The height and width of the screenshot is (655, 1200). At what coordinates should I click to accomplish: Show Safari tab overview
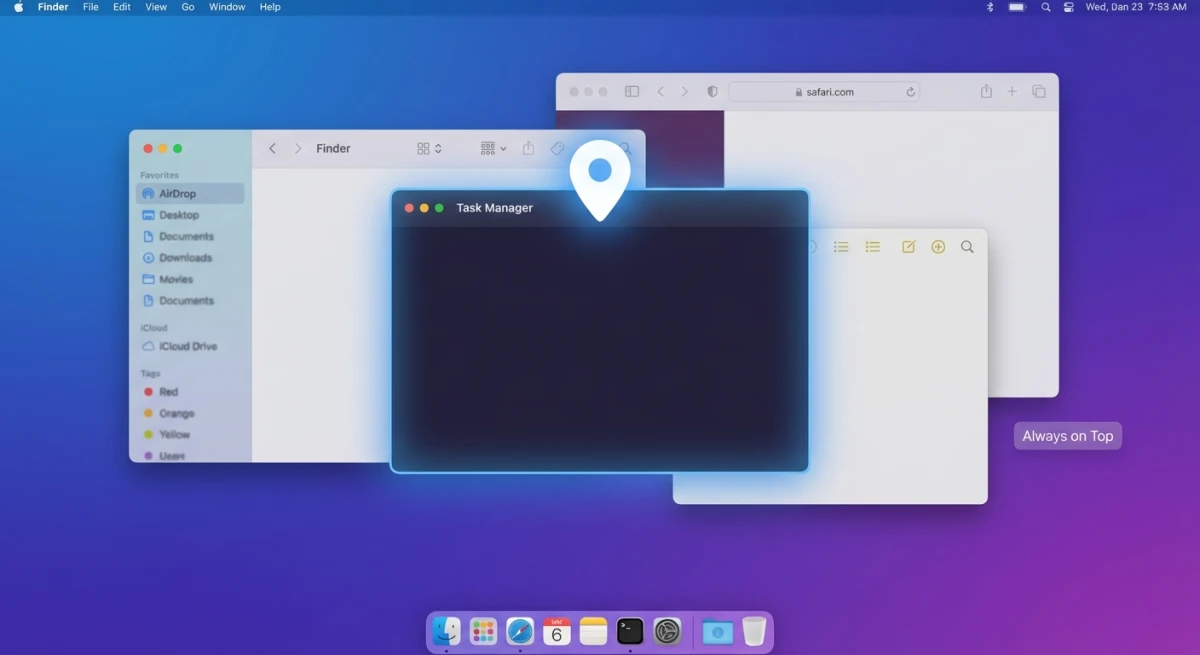[x=1039, y=91]
